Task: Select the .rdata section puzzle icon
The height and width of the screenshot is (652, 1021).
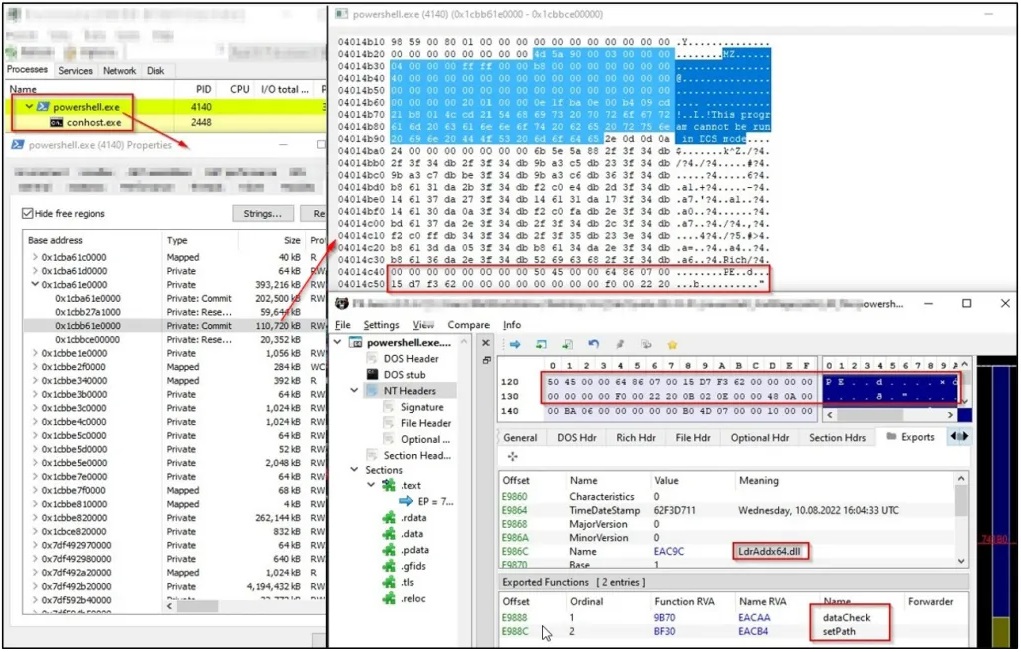Action: [389, 518]
